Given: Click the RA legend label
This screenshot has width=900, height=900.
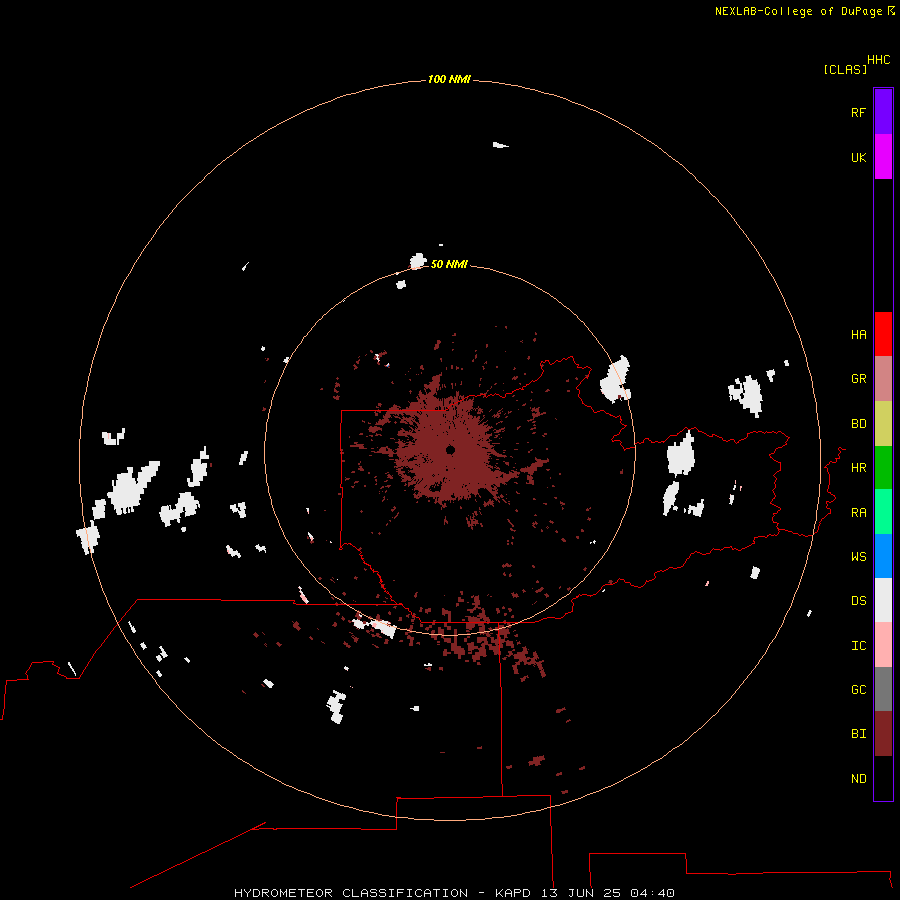Looking at the screenshot, I should click(x=858, y=513).
